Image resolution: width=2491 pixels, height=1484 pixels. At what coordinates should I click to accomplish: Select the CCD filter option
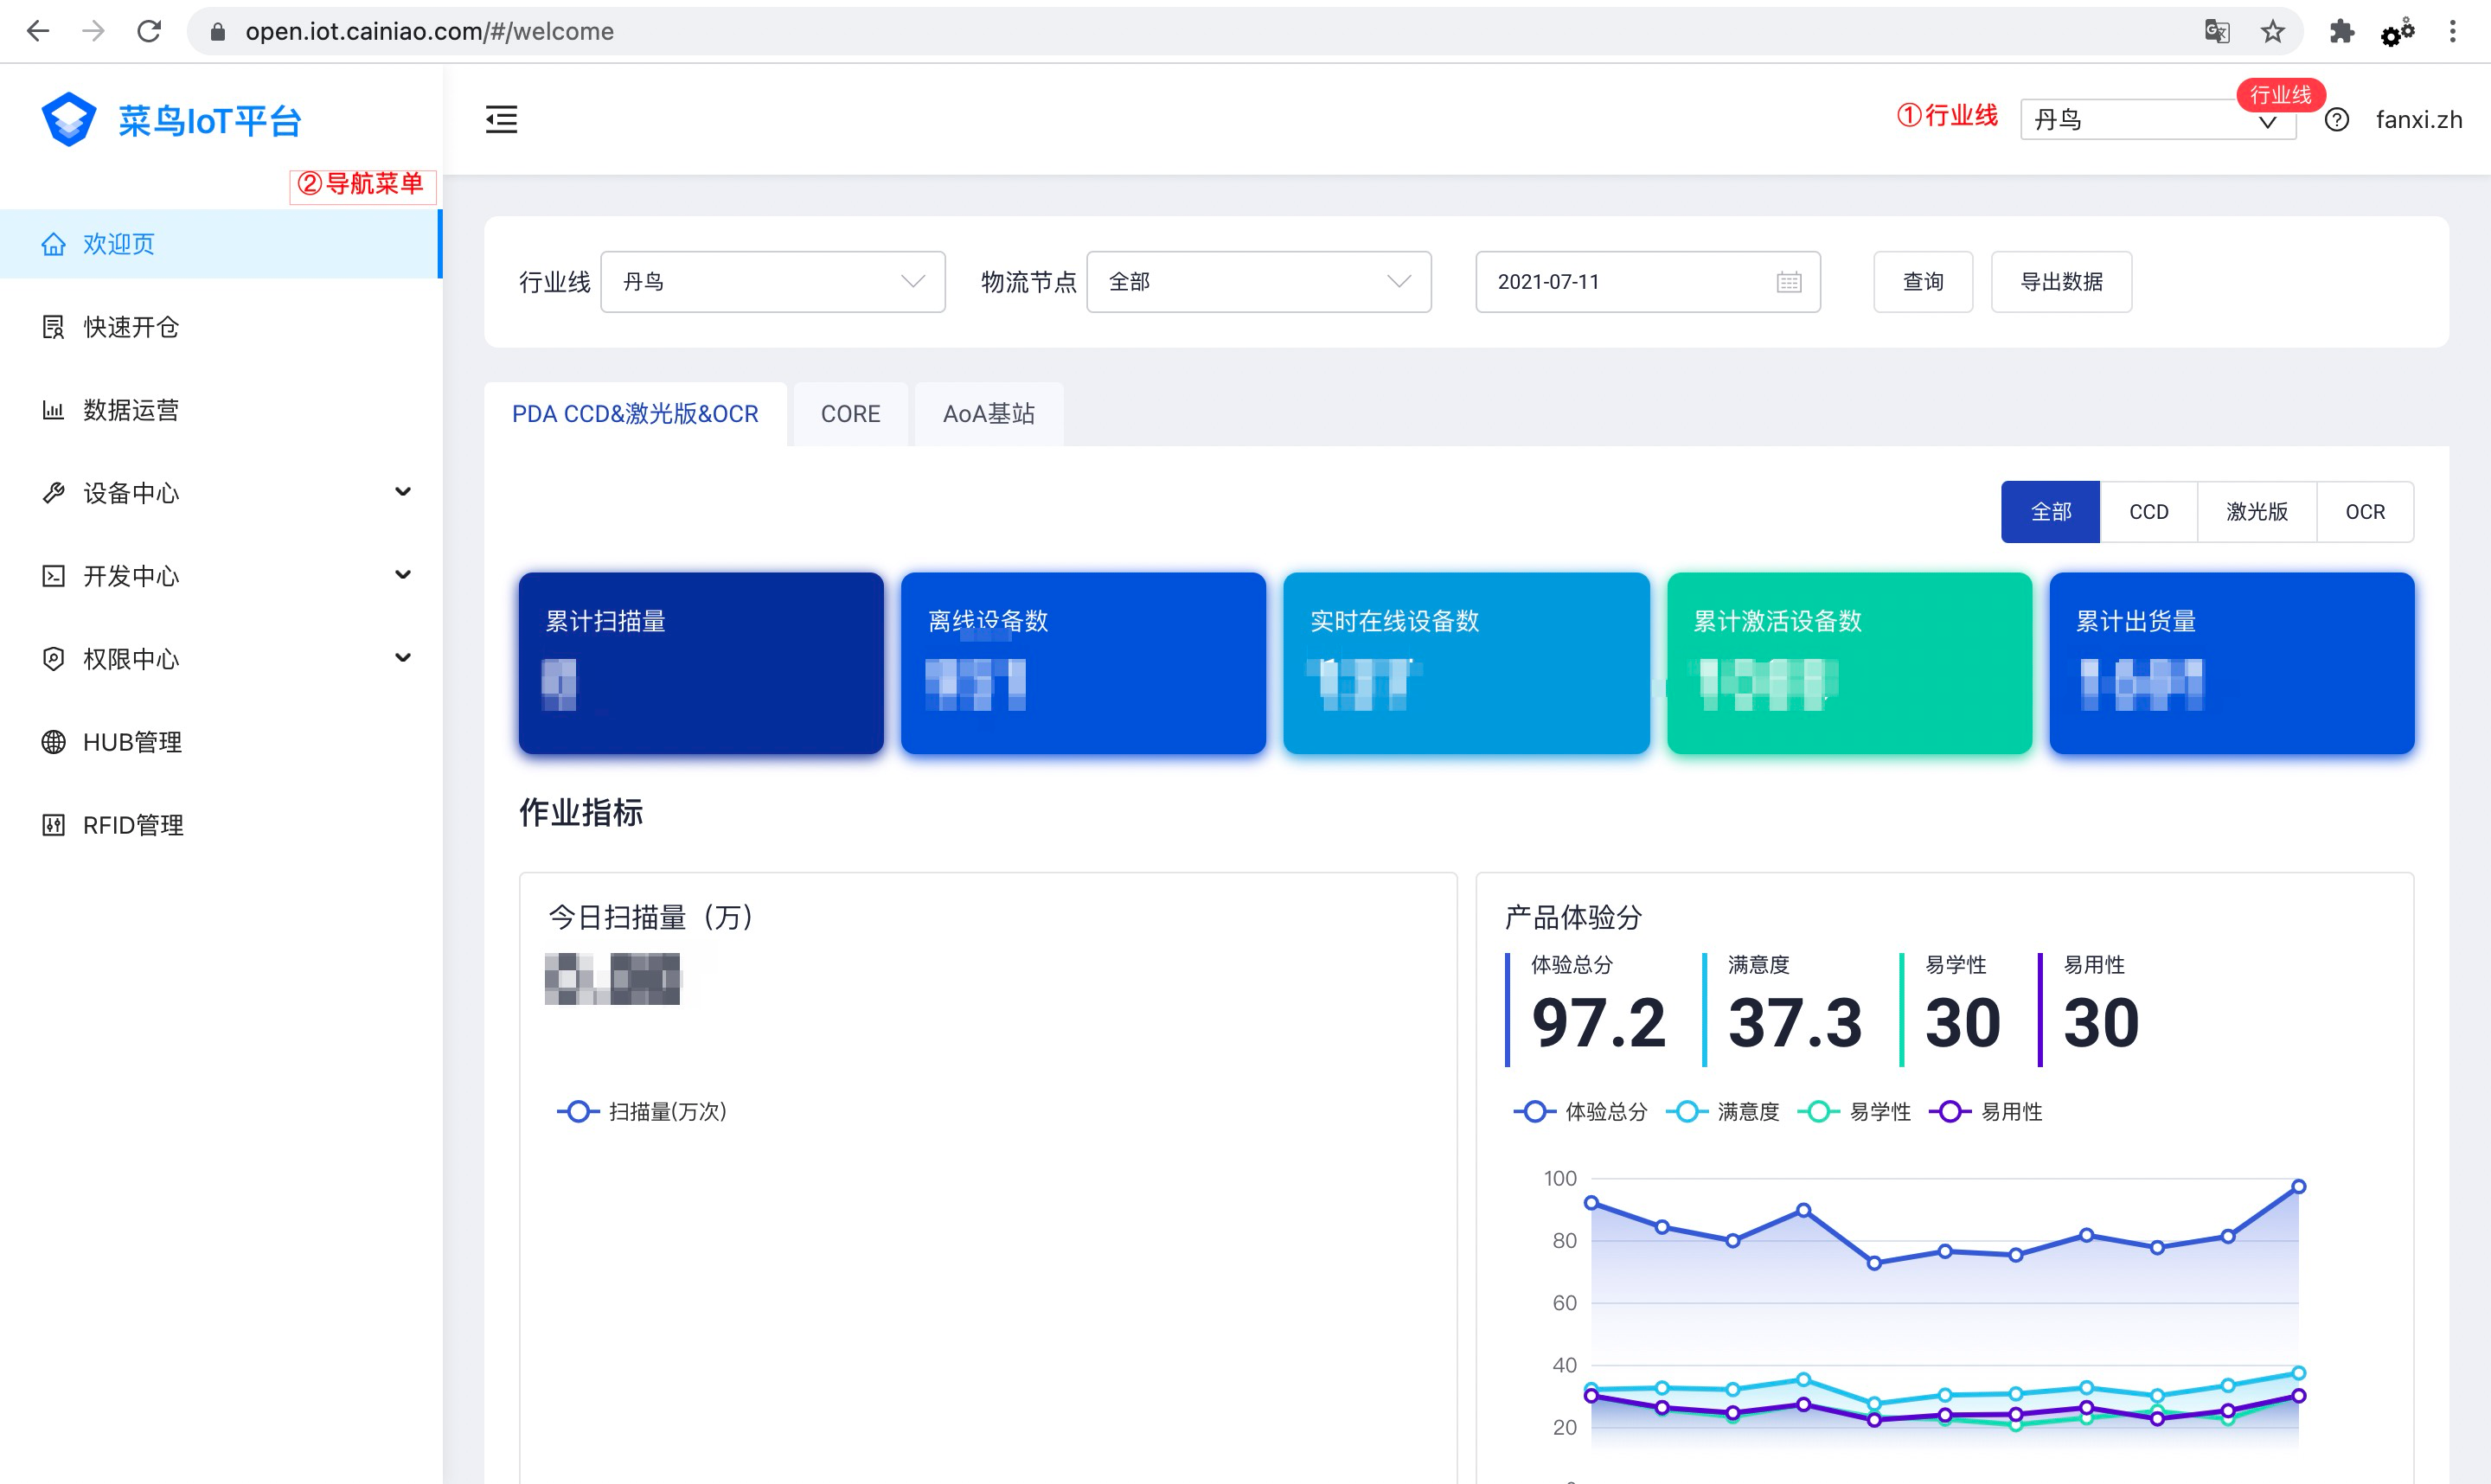2148,512
